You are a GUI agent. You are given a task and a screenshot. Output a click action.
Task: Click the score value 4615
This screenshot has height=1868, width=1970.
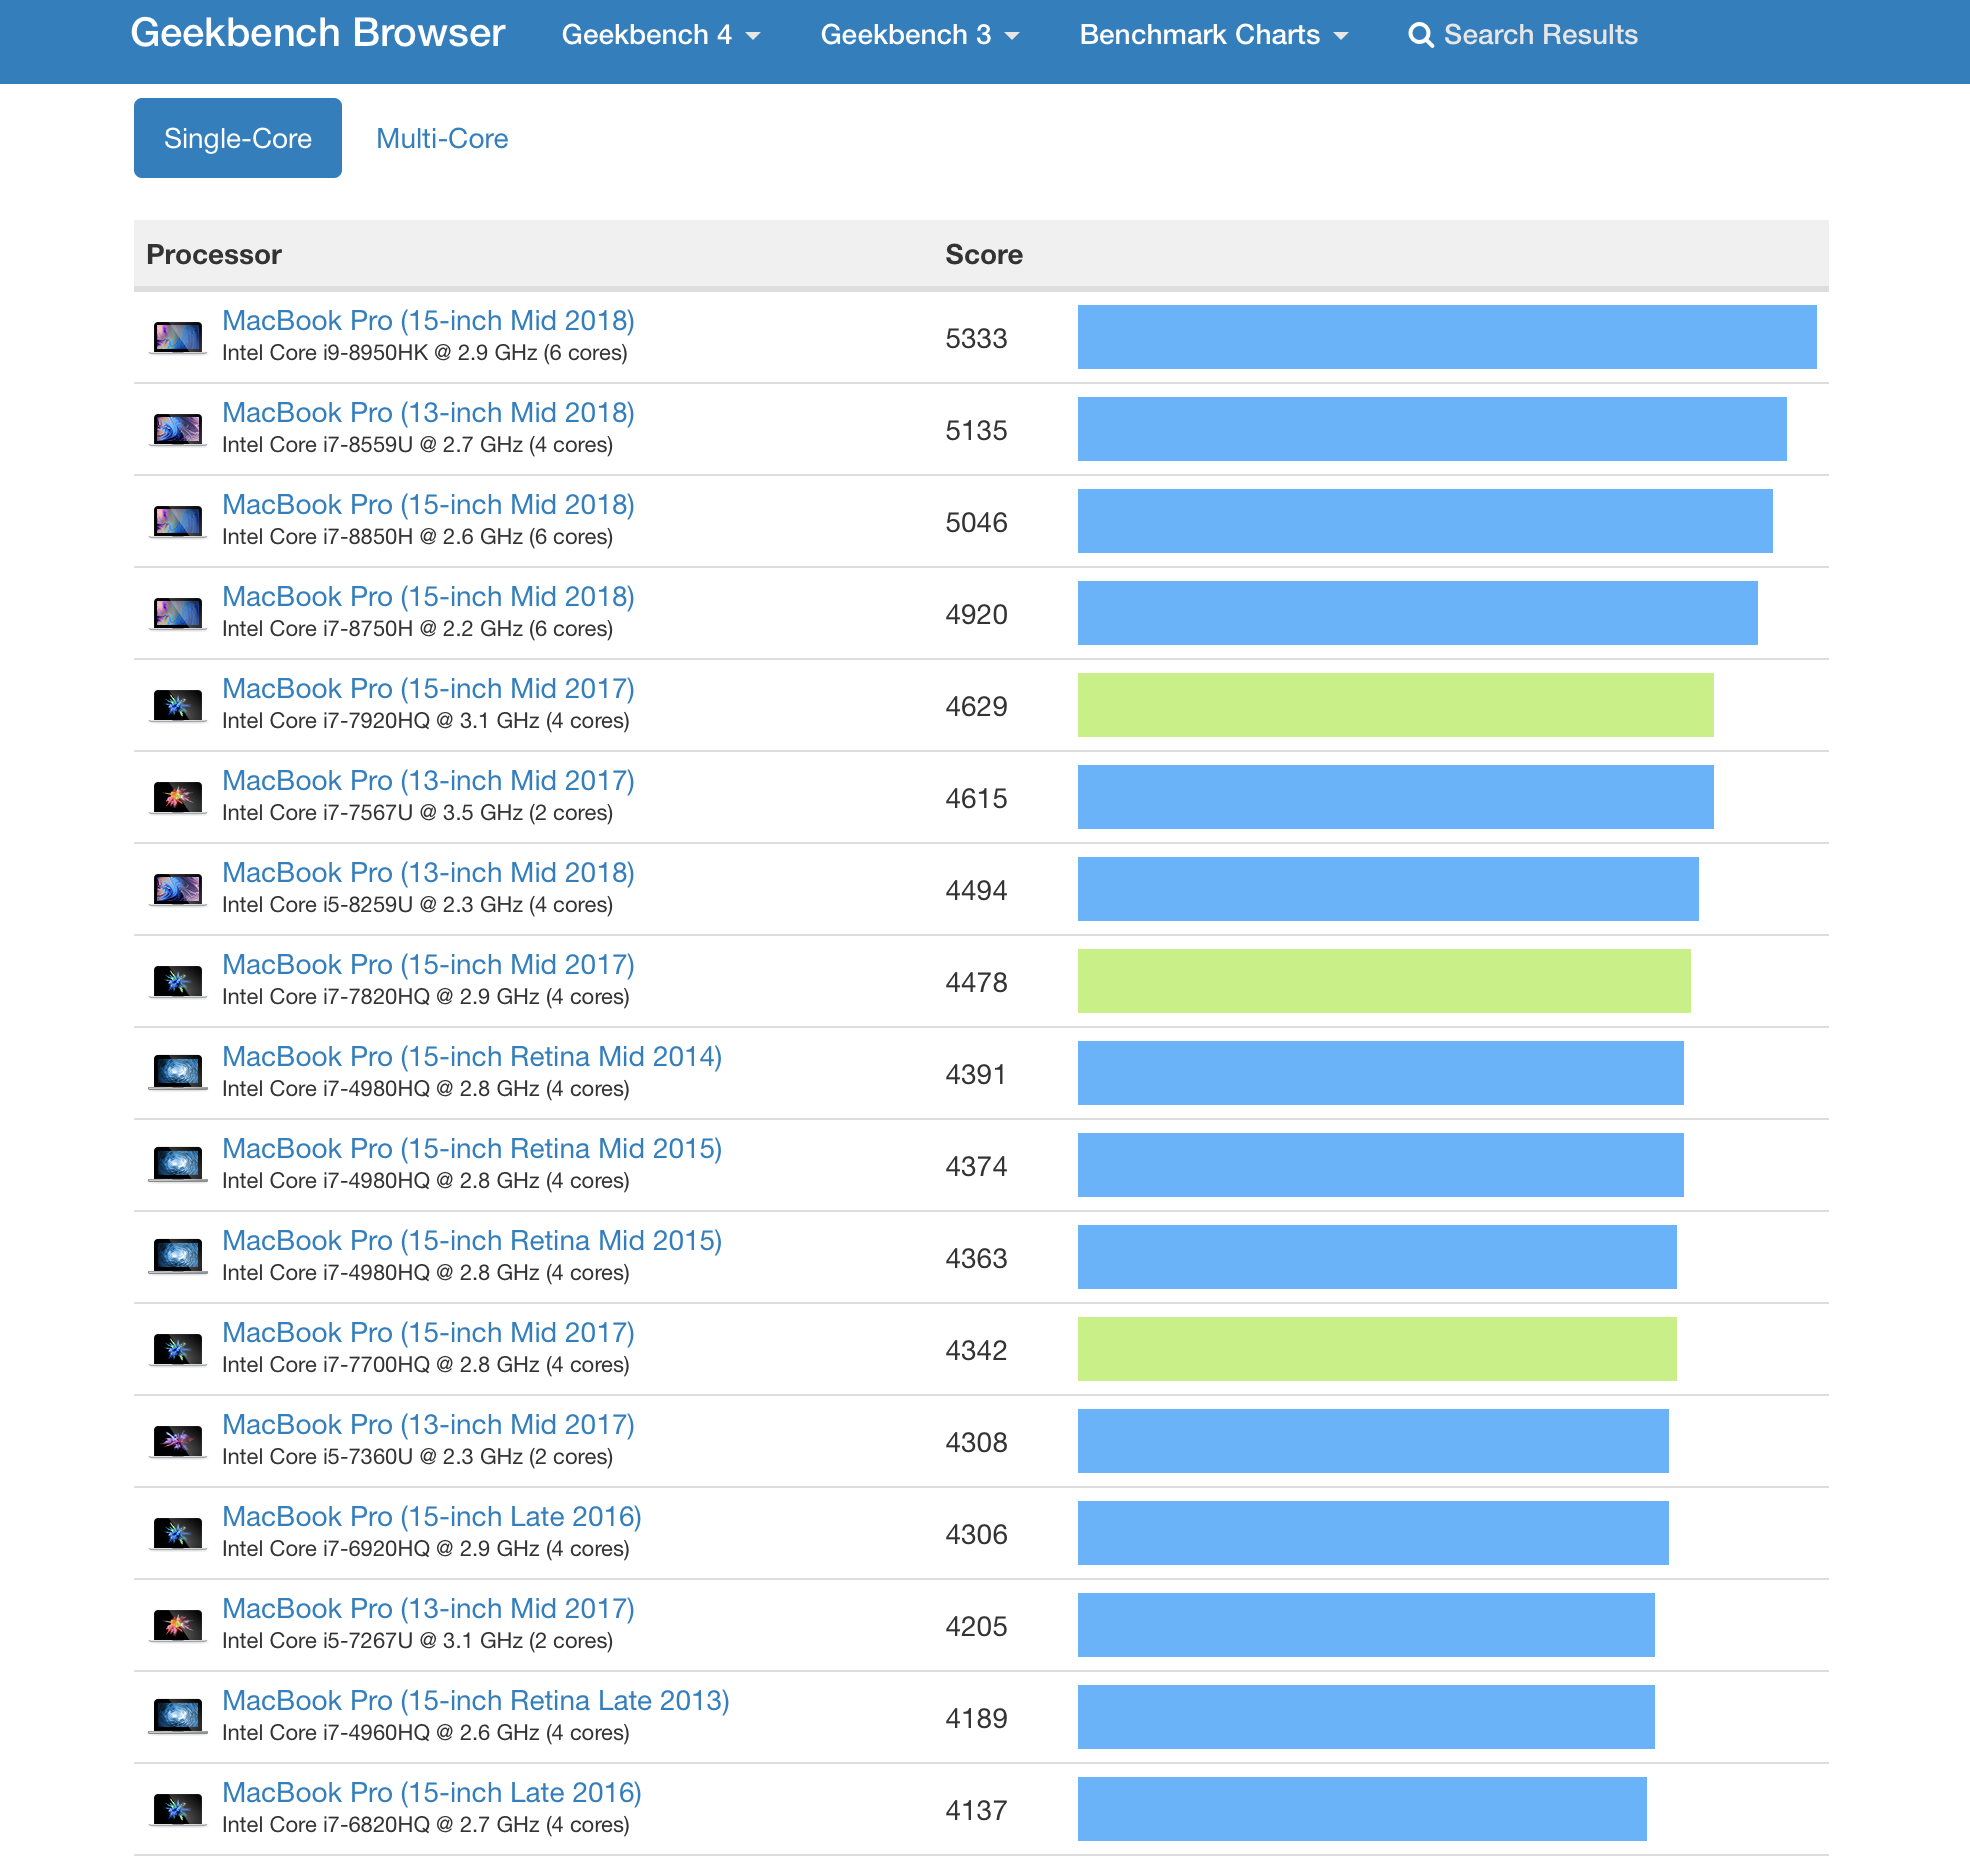click(x=976, y=799)
